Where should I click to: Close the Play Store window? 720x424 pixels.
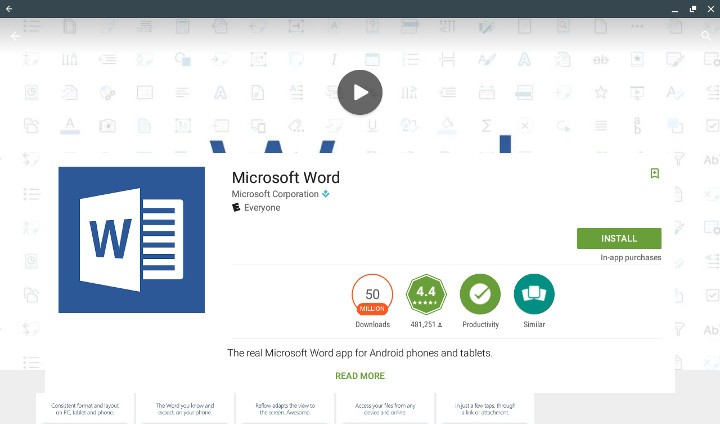(x=710, y=9)
